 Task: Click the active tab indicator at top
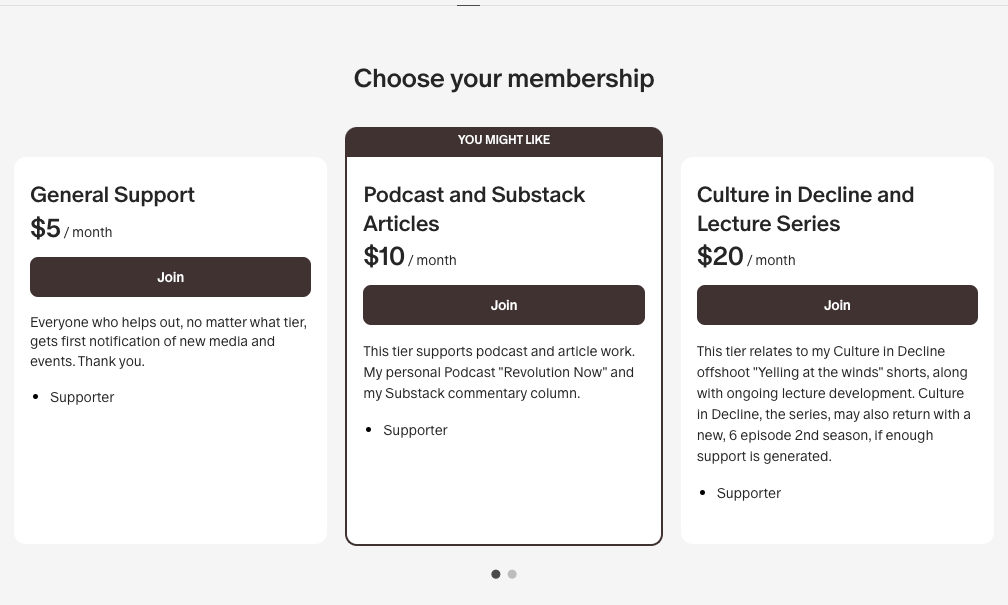click(x=468, y=5)
